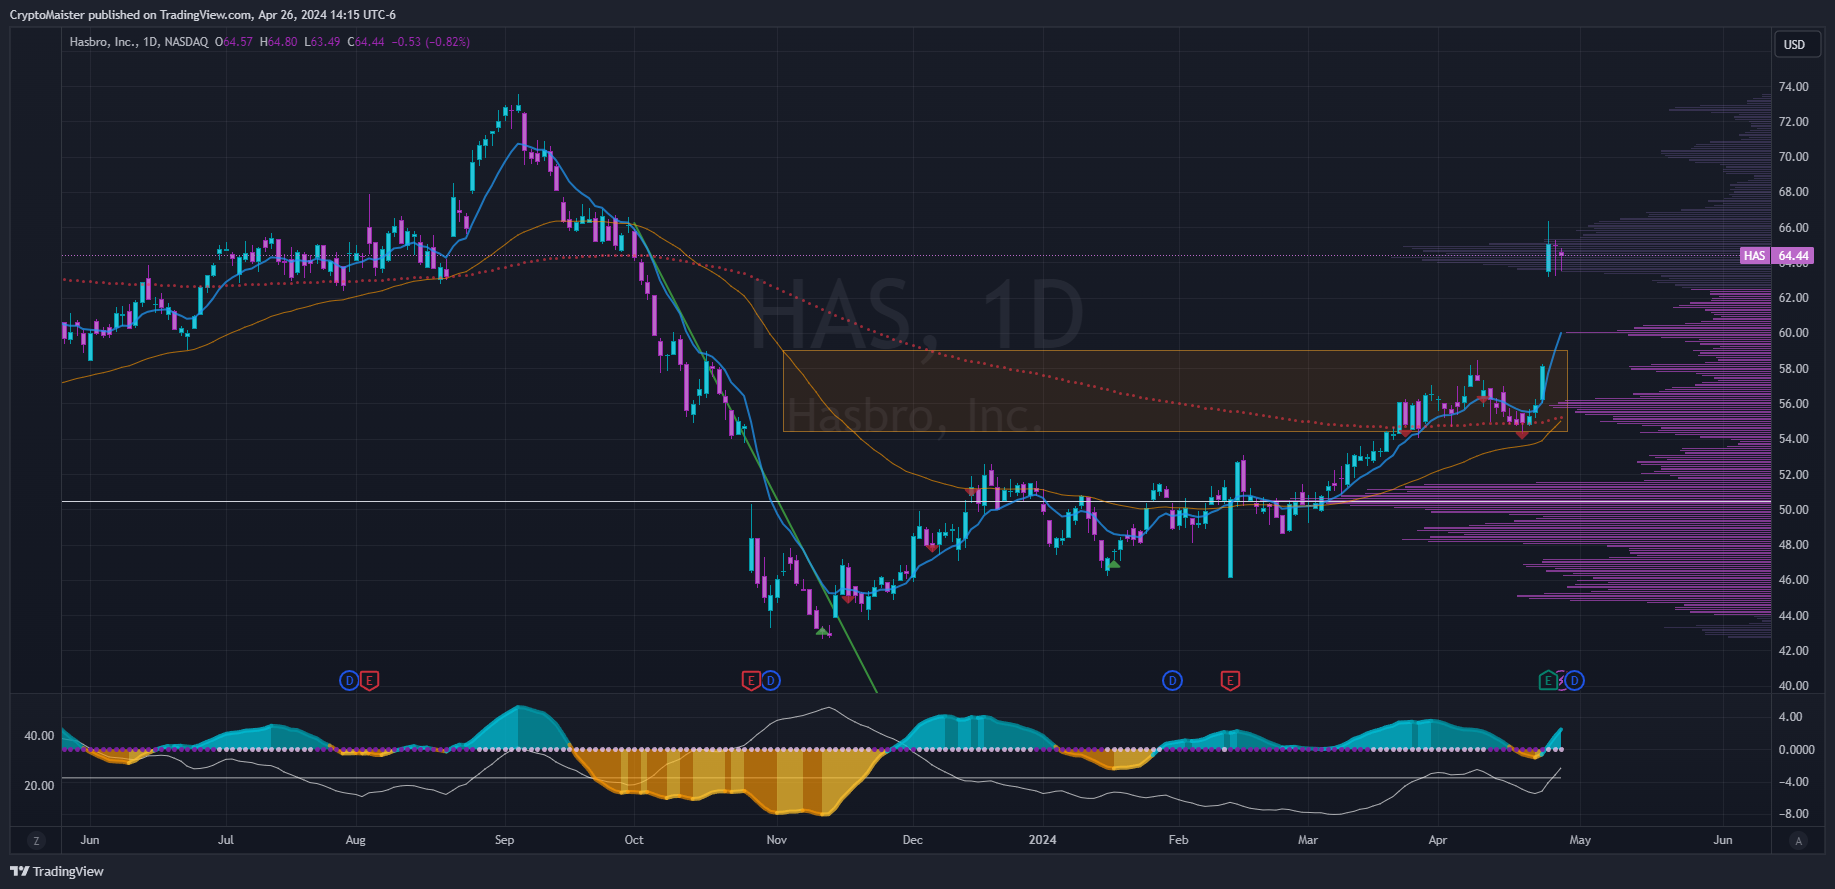Click the close value C64.44 in legend
This screenshot has height=889, width=1835.
tap(366, 42)
